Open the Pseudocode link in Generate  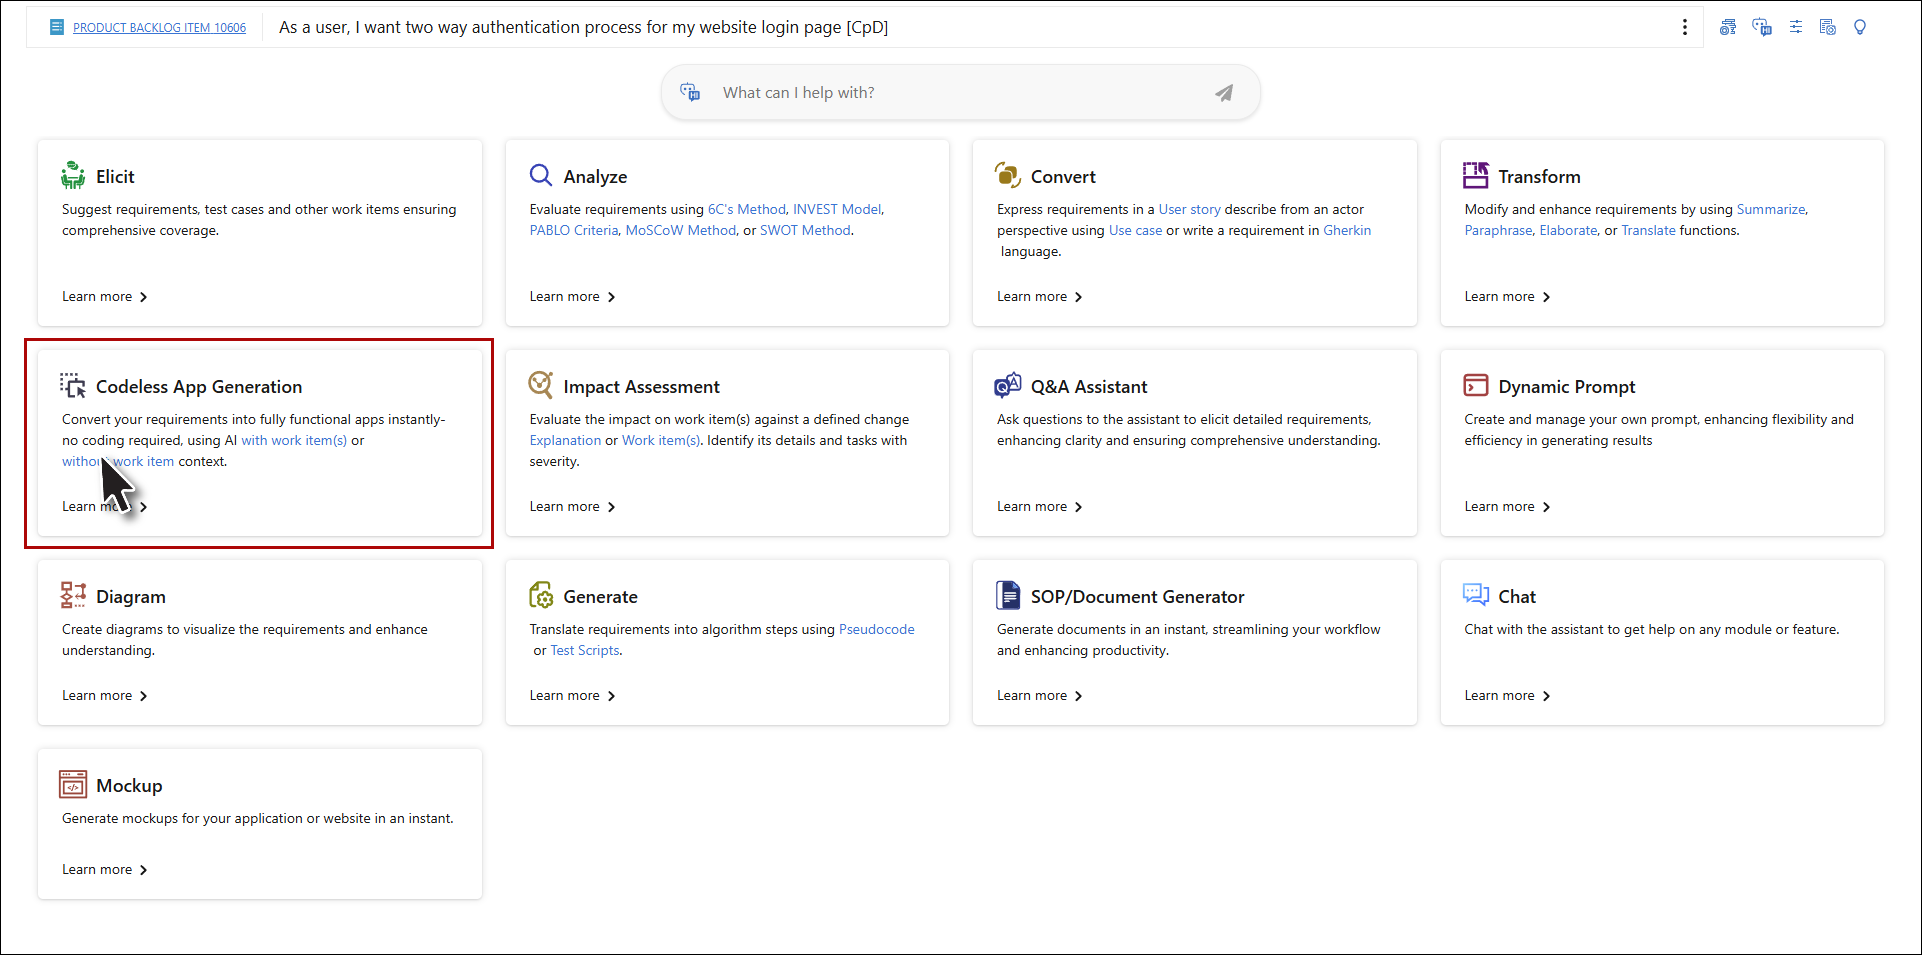[x=876, y=629]
